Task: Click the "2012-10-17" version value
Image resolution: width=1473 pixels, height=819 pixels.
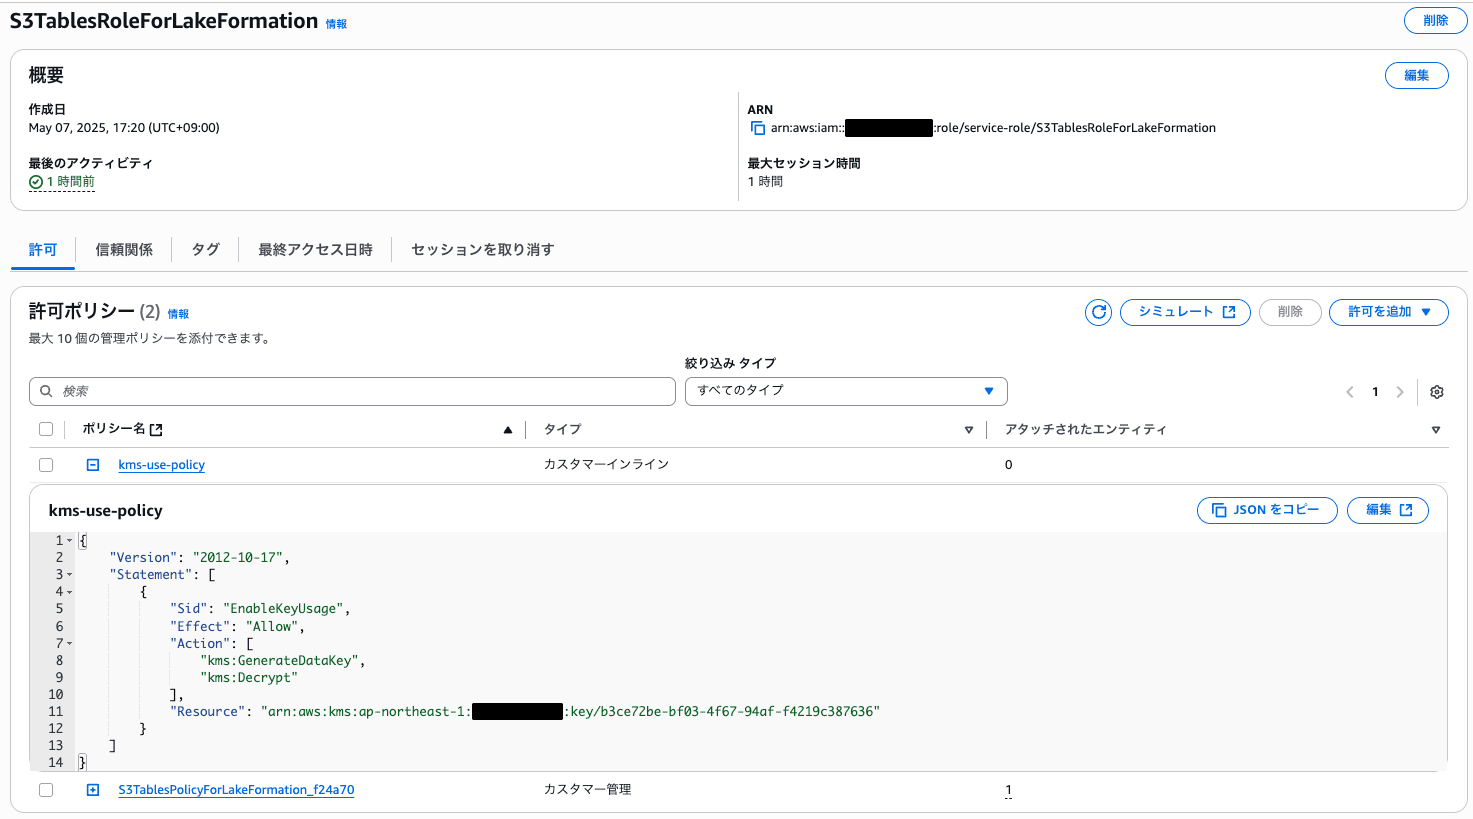Action: click(238, 557)
